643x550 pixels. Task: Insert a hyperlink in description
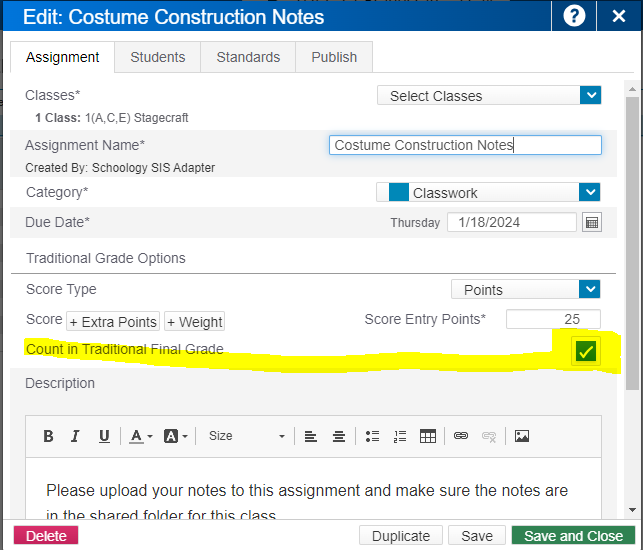pos(461,436)
